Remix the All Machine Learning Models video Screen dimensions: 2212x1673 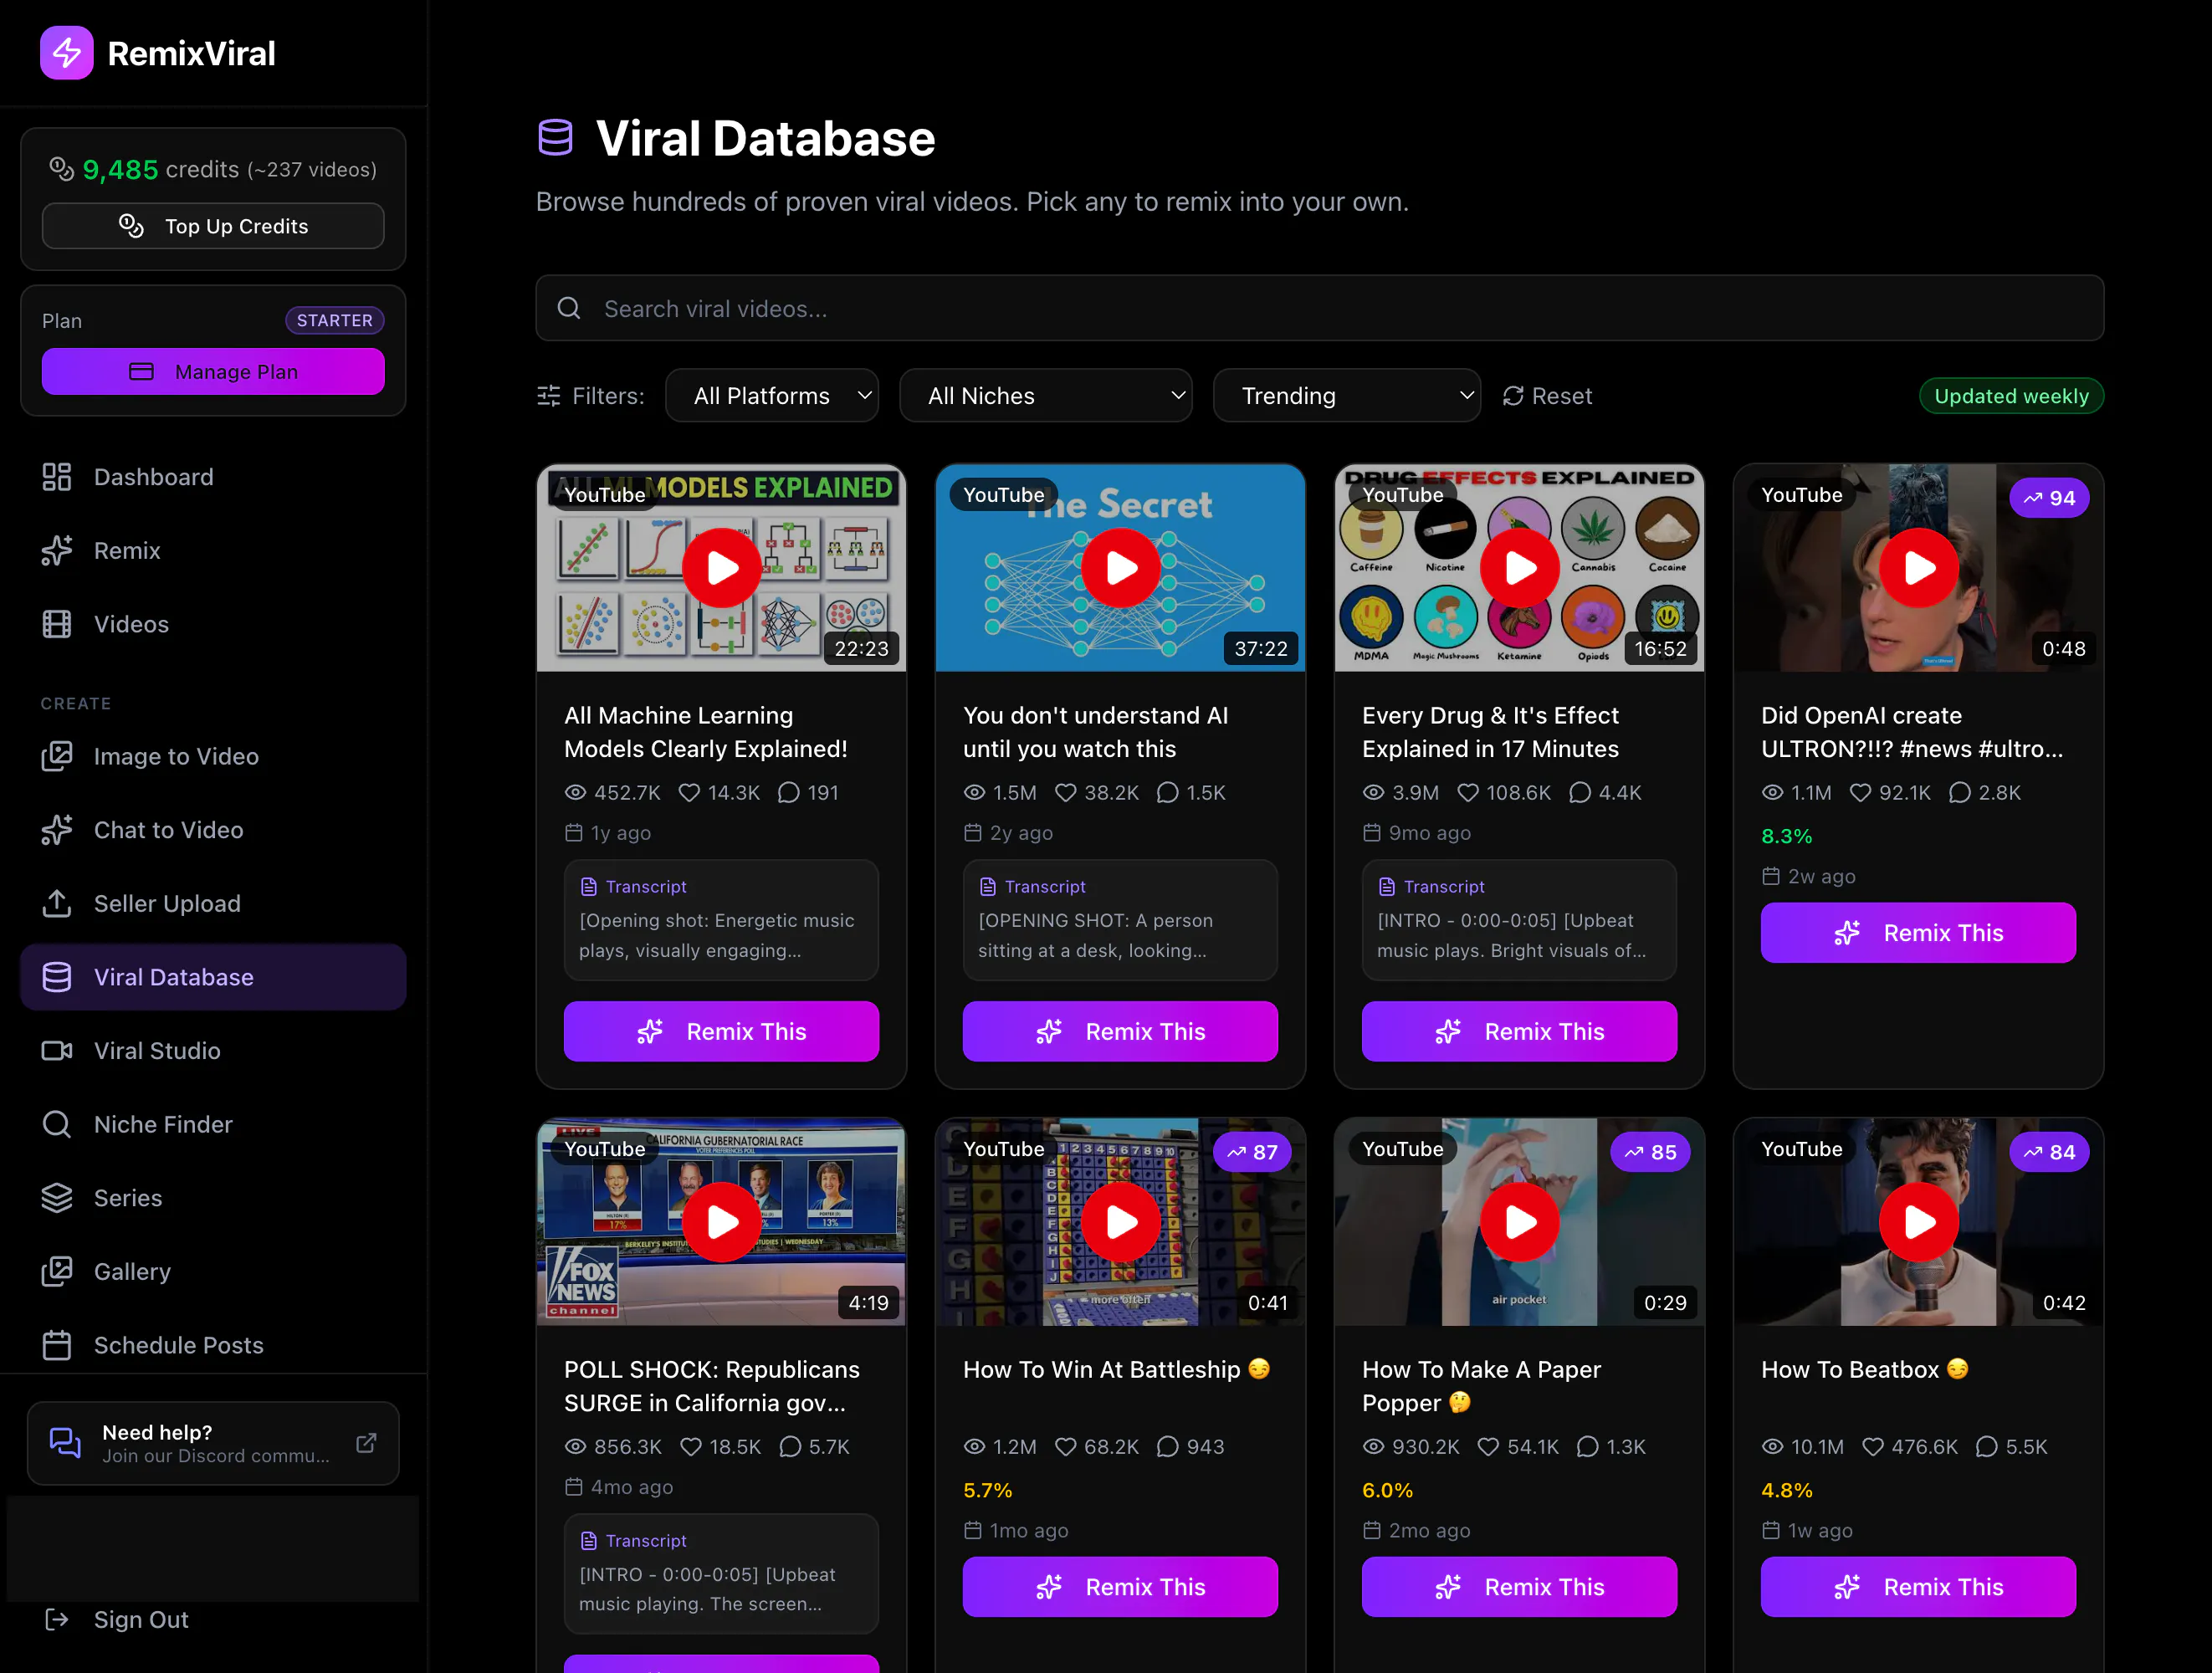tap(722, 1031)
